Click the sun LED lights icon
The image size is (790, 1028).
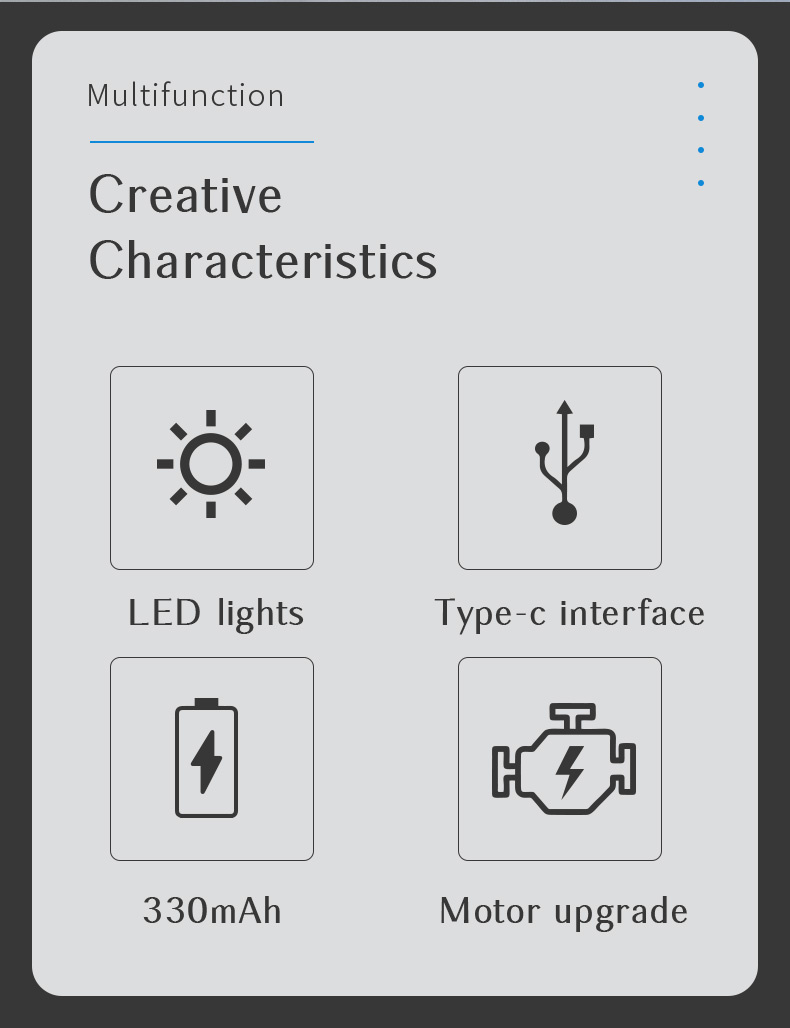(x=211, y=464)
